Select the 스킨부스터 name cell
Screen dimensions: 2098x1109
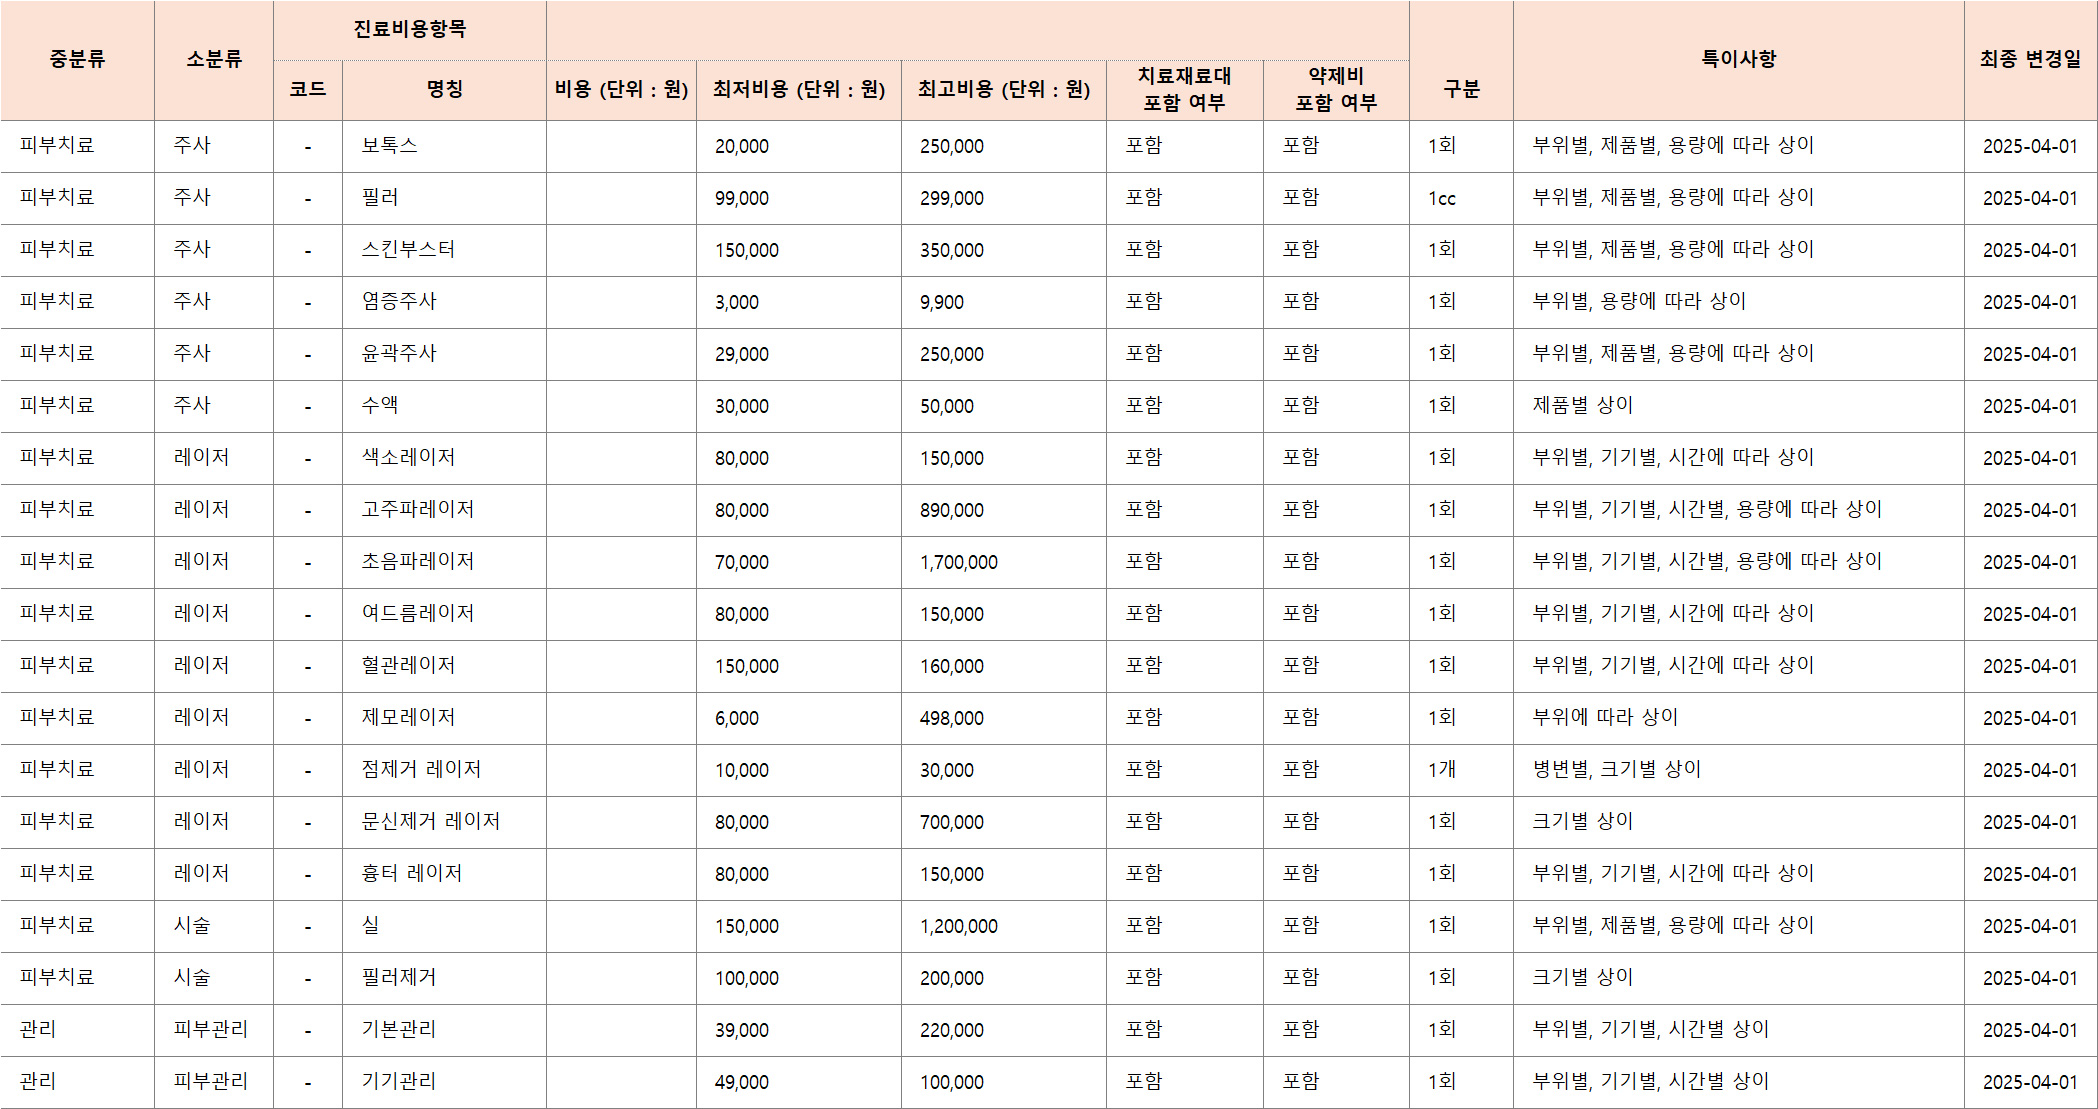pos(444,250)
